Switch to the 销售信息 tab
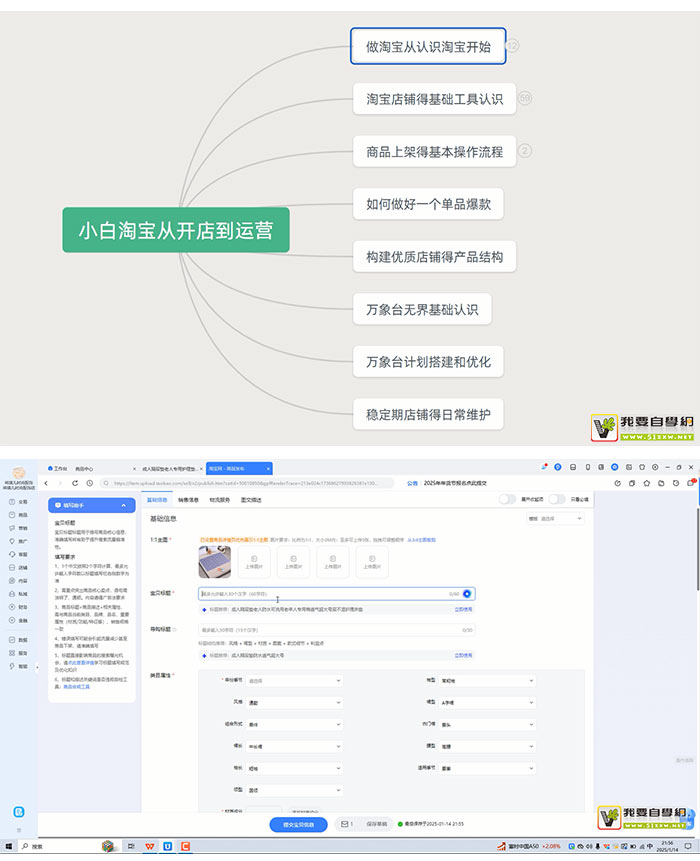This screenshot has width=700, height=861. tap(188, 500)
